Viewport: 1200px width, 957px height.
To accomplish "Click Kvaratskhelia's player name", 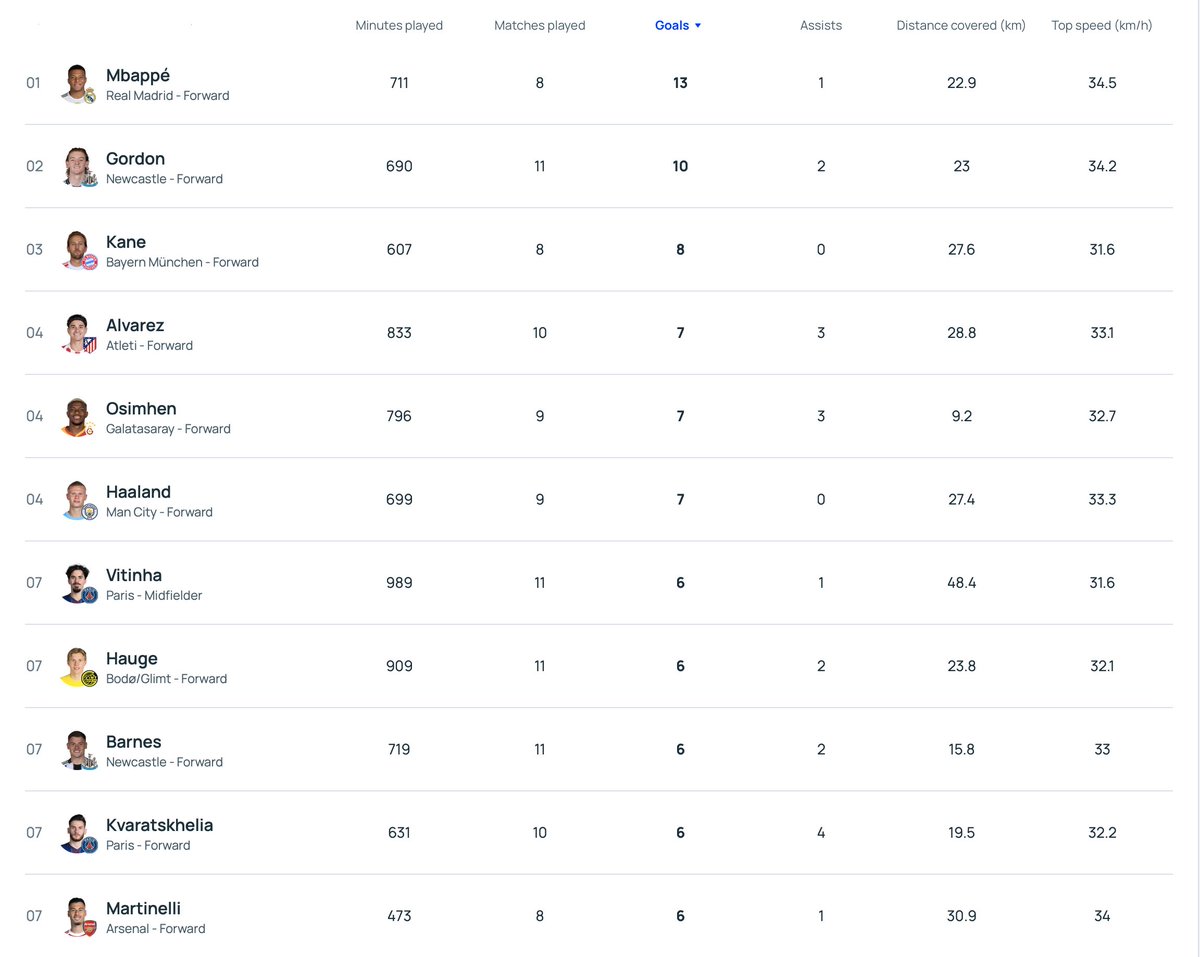I will (x=159, y=825).
